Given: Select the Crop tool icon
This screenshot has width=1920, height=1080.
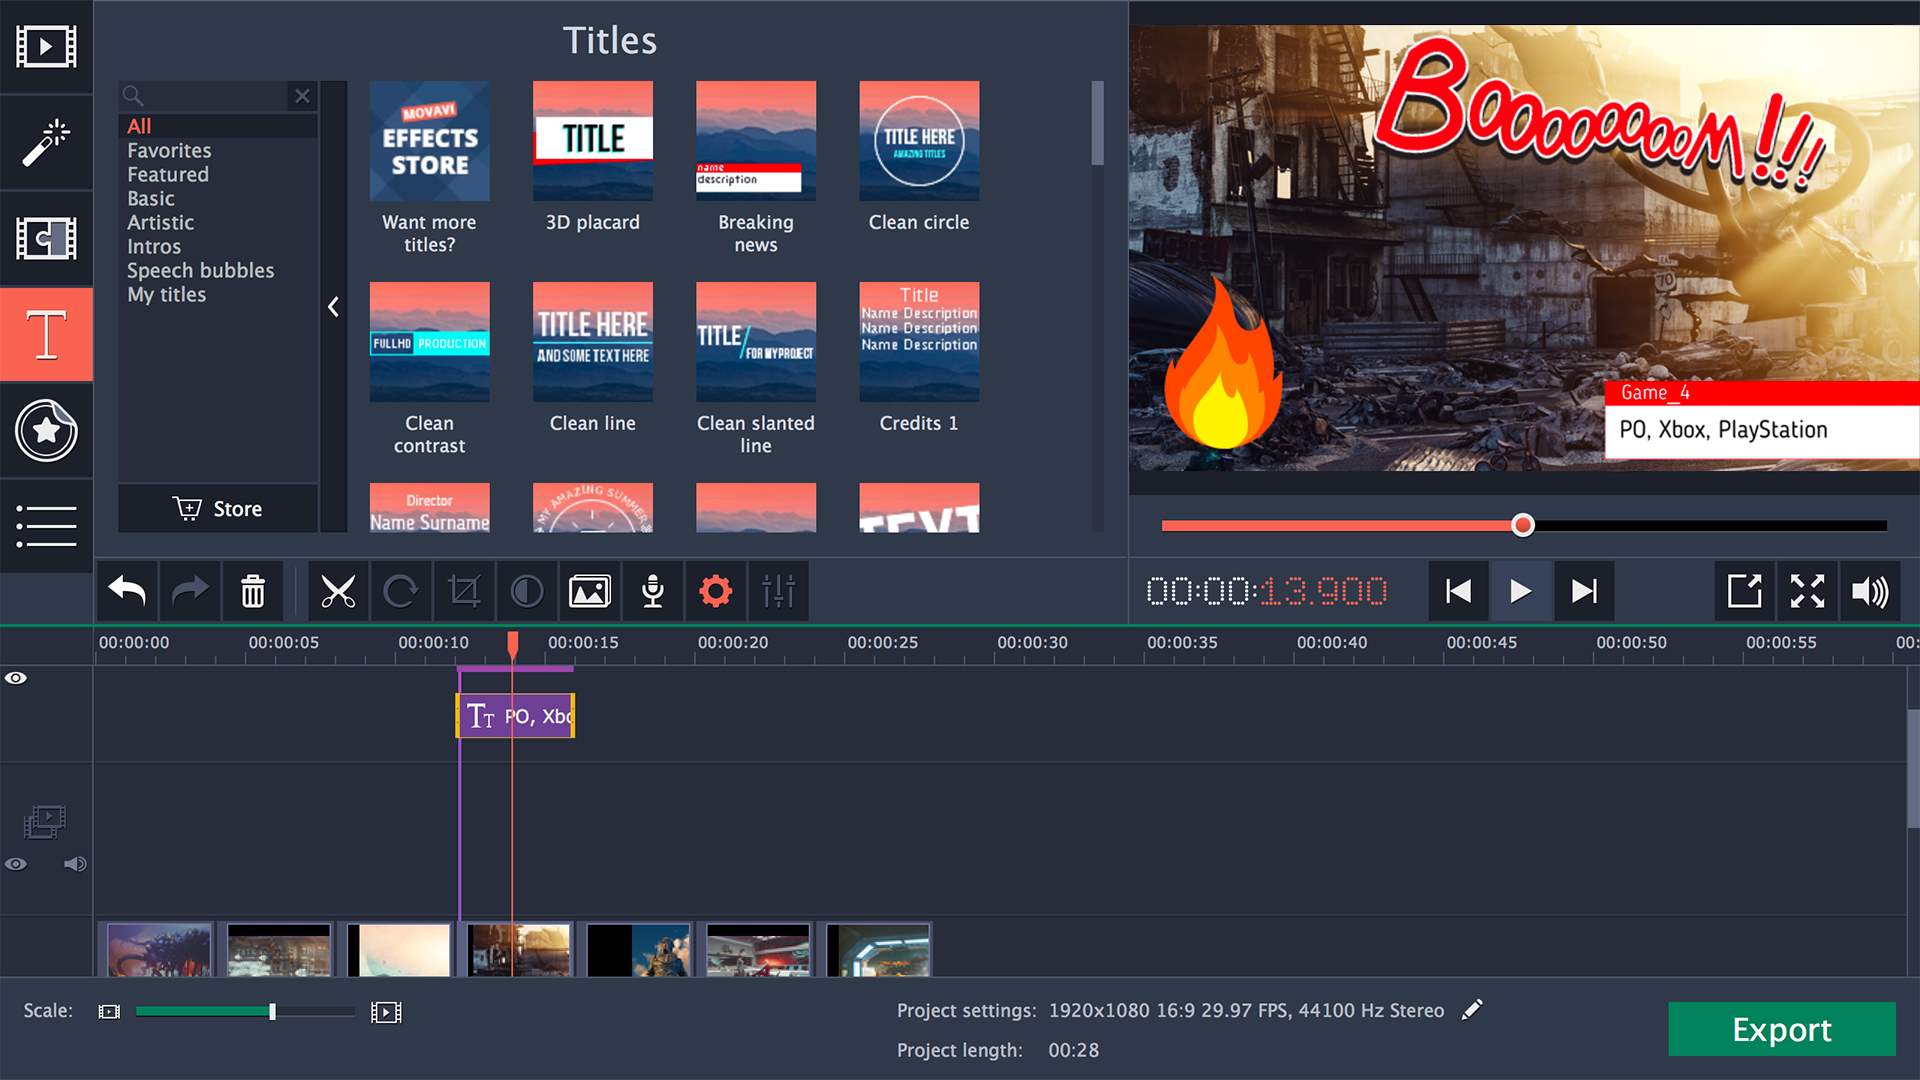Looking at the screenshot, I should click(463, 589).
